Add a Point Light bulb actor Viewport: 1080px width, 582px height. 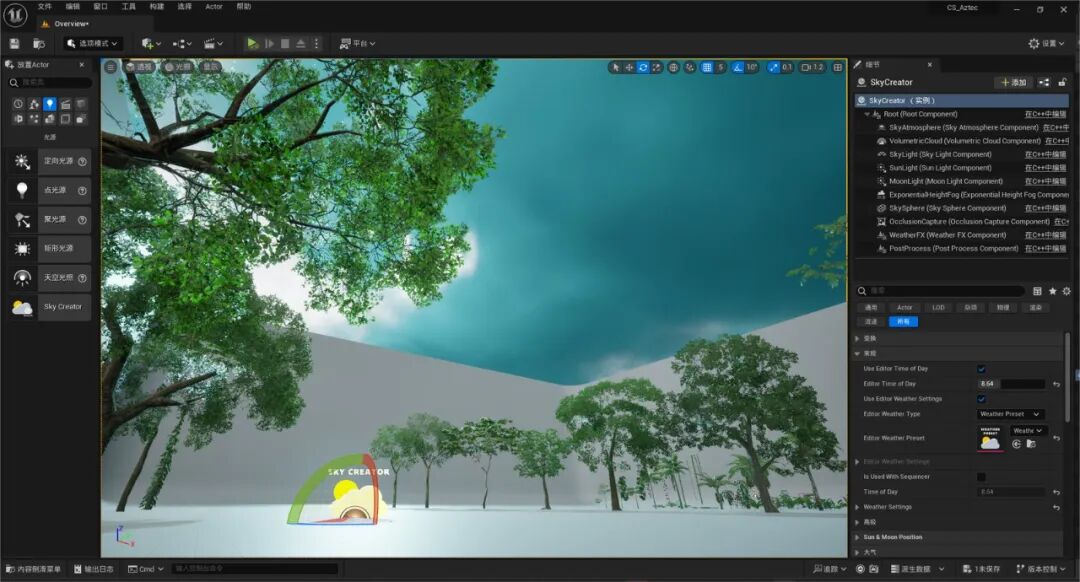(x=50, y=190)
